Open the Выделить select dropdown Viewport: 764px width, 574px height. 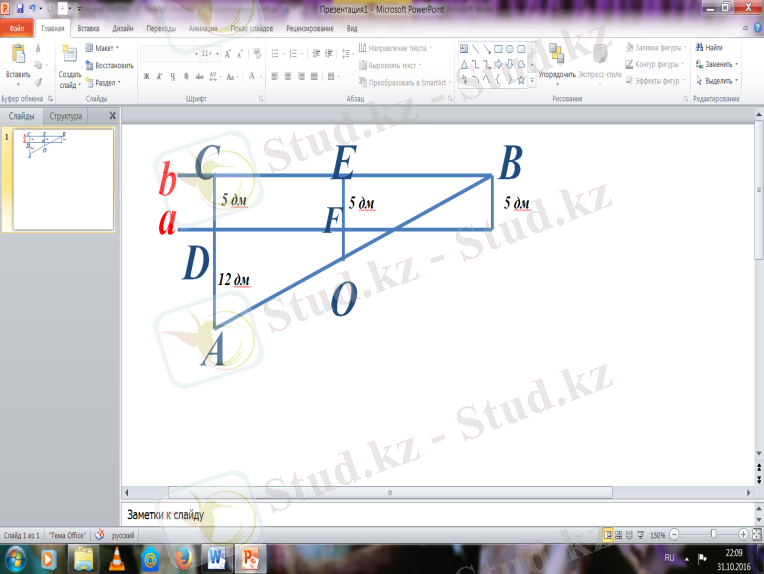pos(717,80)
